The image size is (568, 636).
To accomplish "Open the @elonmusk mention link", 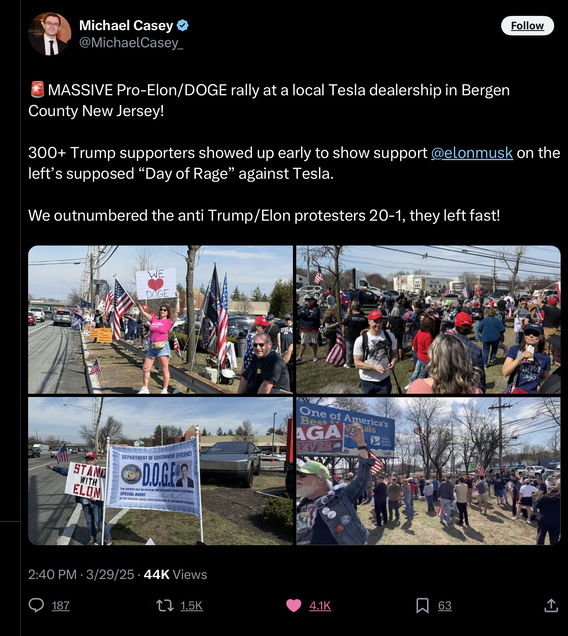I will click(x=472, y=153).
